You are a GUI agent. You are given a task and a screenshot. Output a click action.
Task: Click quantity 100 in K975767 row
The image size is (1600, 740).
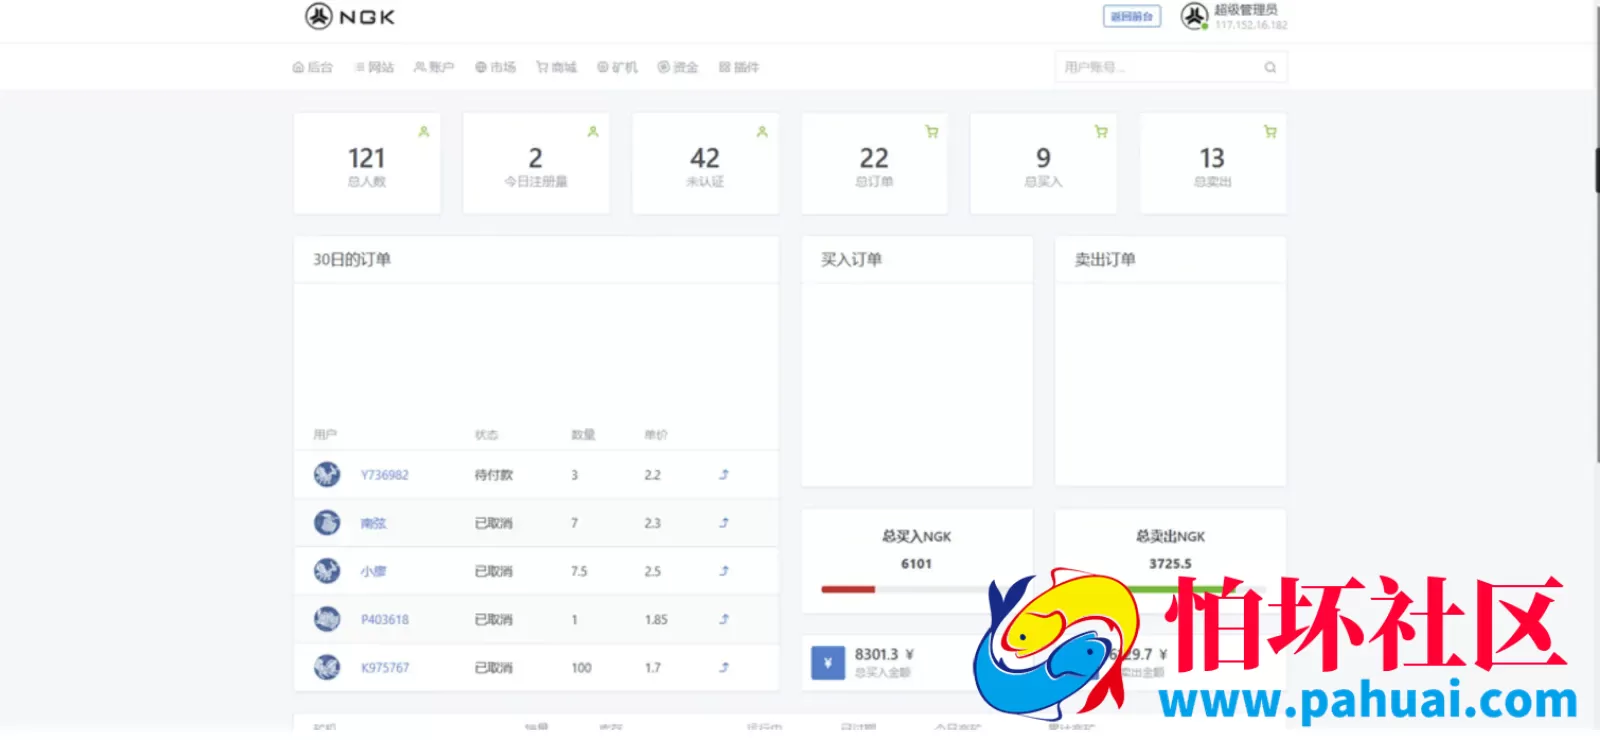(x=581, y=667)
